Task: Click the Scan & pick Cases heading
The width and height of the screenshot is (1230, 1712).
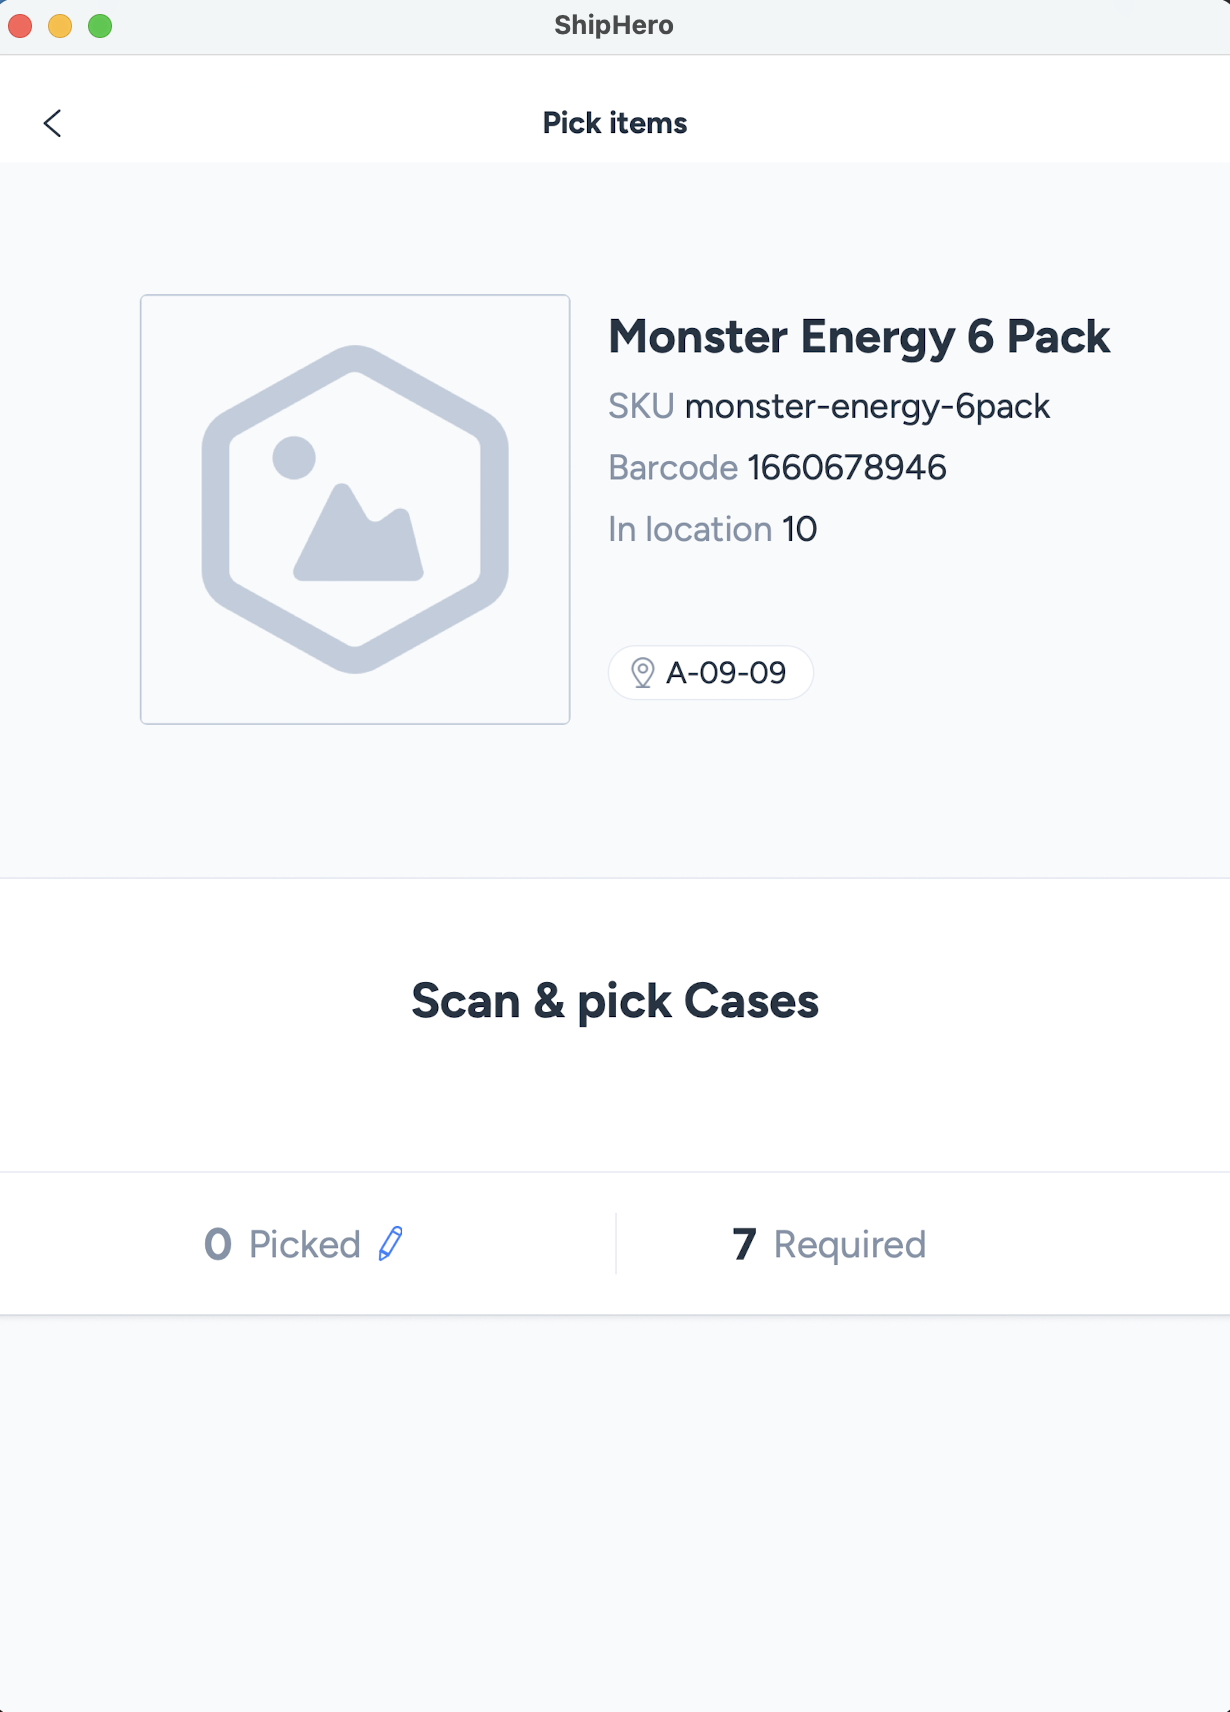Action: tap(615, 1001)
